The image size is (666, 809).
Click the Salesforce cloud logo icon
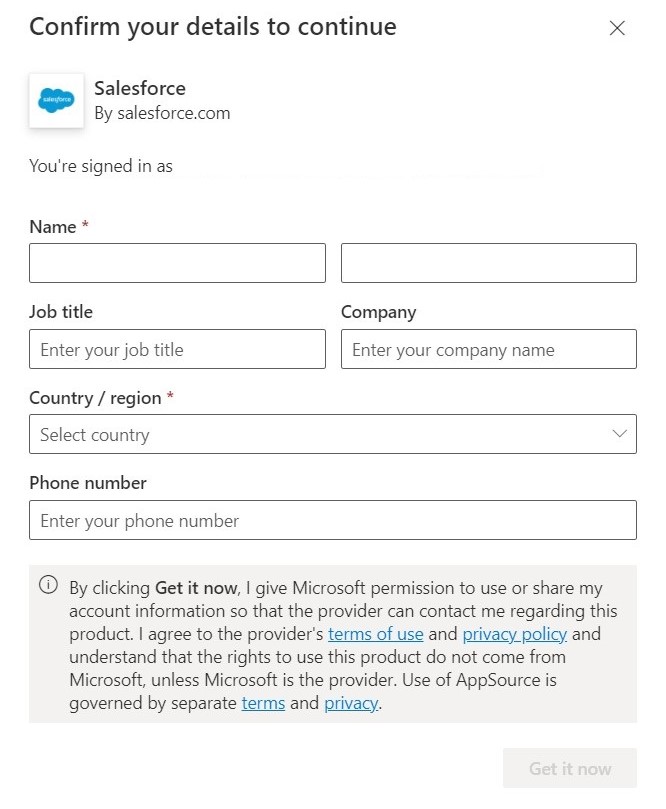click(x=56, y=100)
